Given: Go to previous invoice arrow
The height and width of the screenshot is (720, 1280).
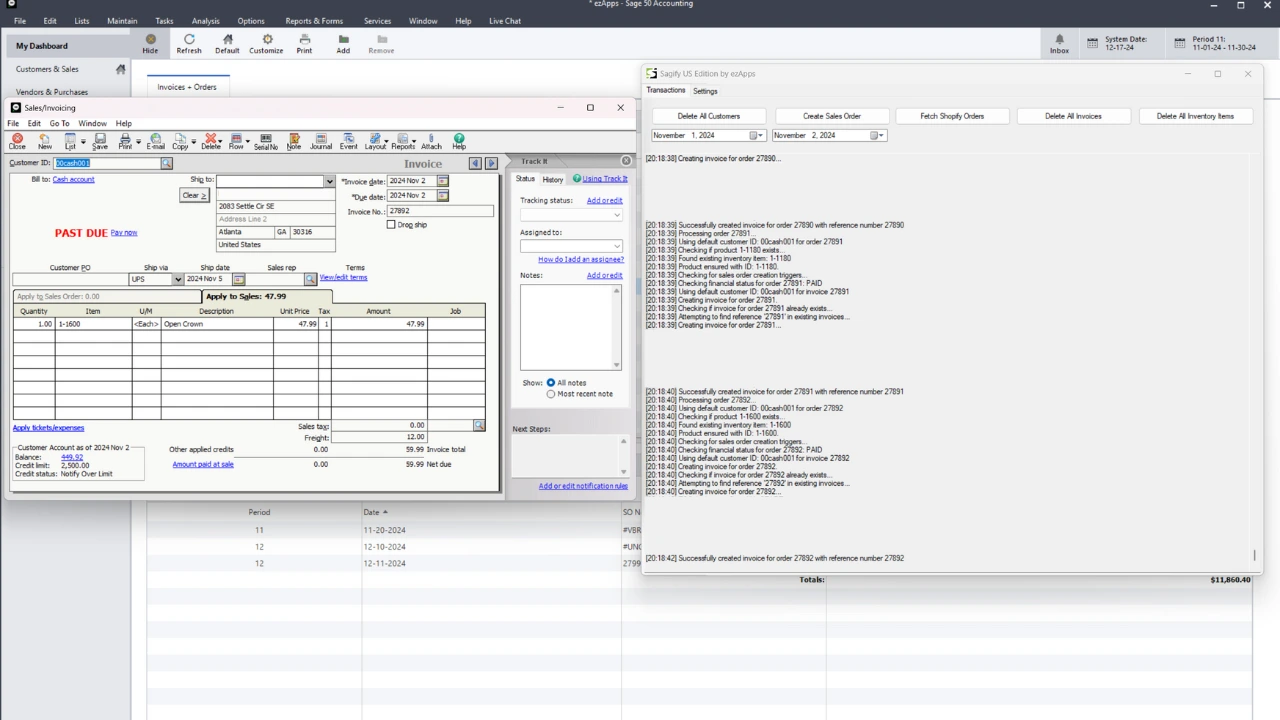Looking at the screenshot, I should point(475,163).
